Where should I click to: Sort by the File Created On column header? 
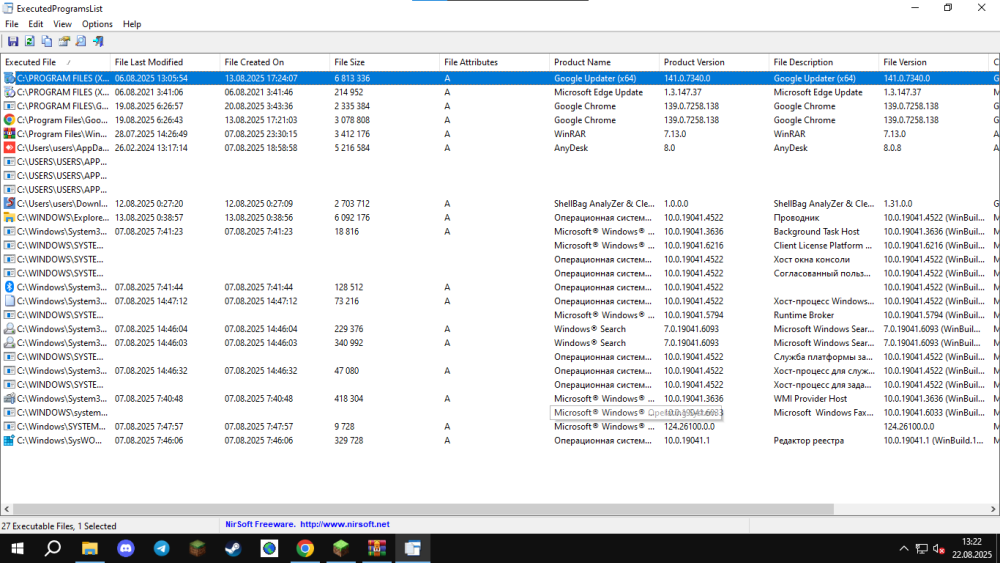[x=274, y=62]
